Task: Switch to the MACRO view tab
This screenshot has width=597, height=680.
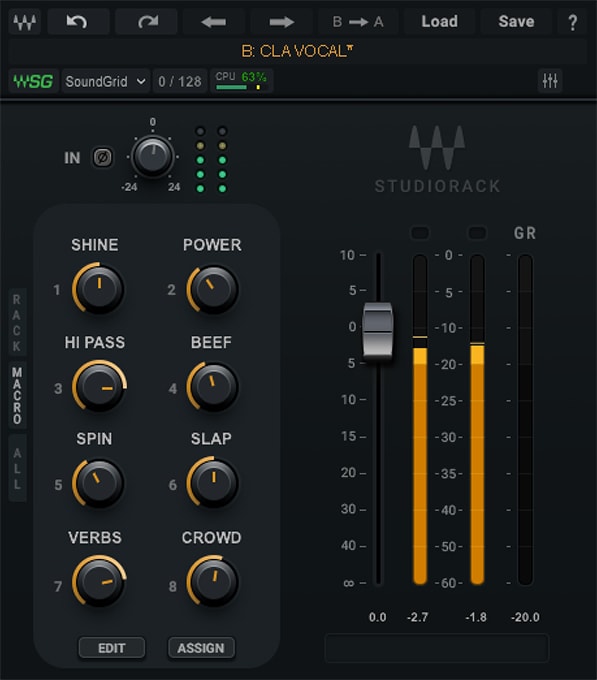Action: point(17,396)
